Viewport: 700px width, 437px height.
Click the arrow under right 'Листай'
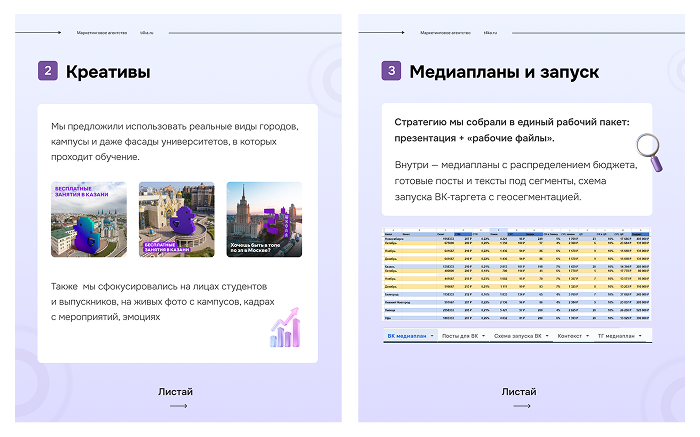click(x=521, y=407)
